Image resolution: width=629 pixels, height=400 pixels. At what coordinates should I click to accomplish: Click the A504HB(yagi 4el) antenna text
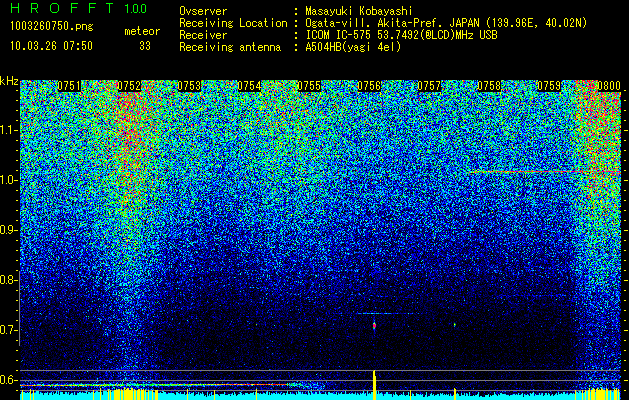point(353,47)
